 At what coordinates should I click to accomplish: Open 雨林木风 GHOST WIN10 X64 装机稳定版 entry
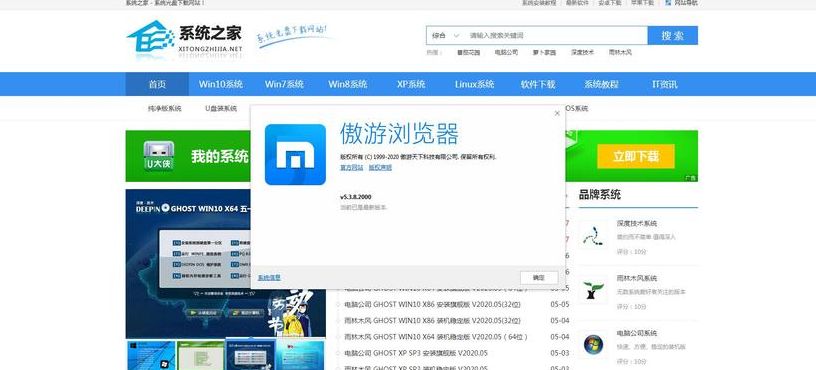[x=435, y=337]
